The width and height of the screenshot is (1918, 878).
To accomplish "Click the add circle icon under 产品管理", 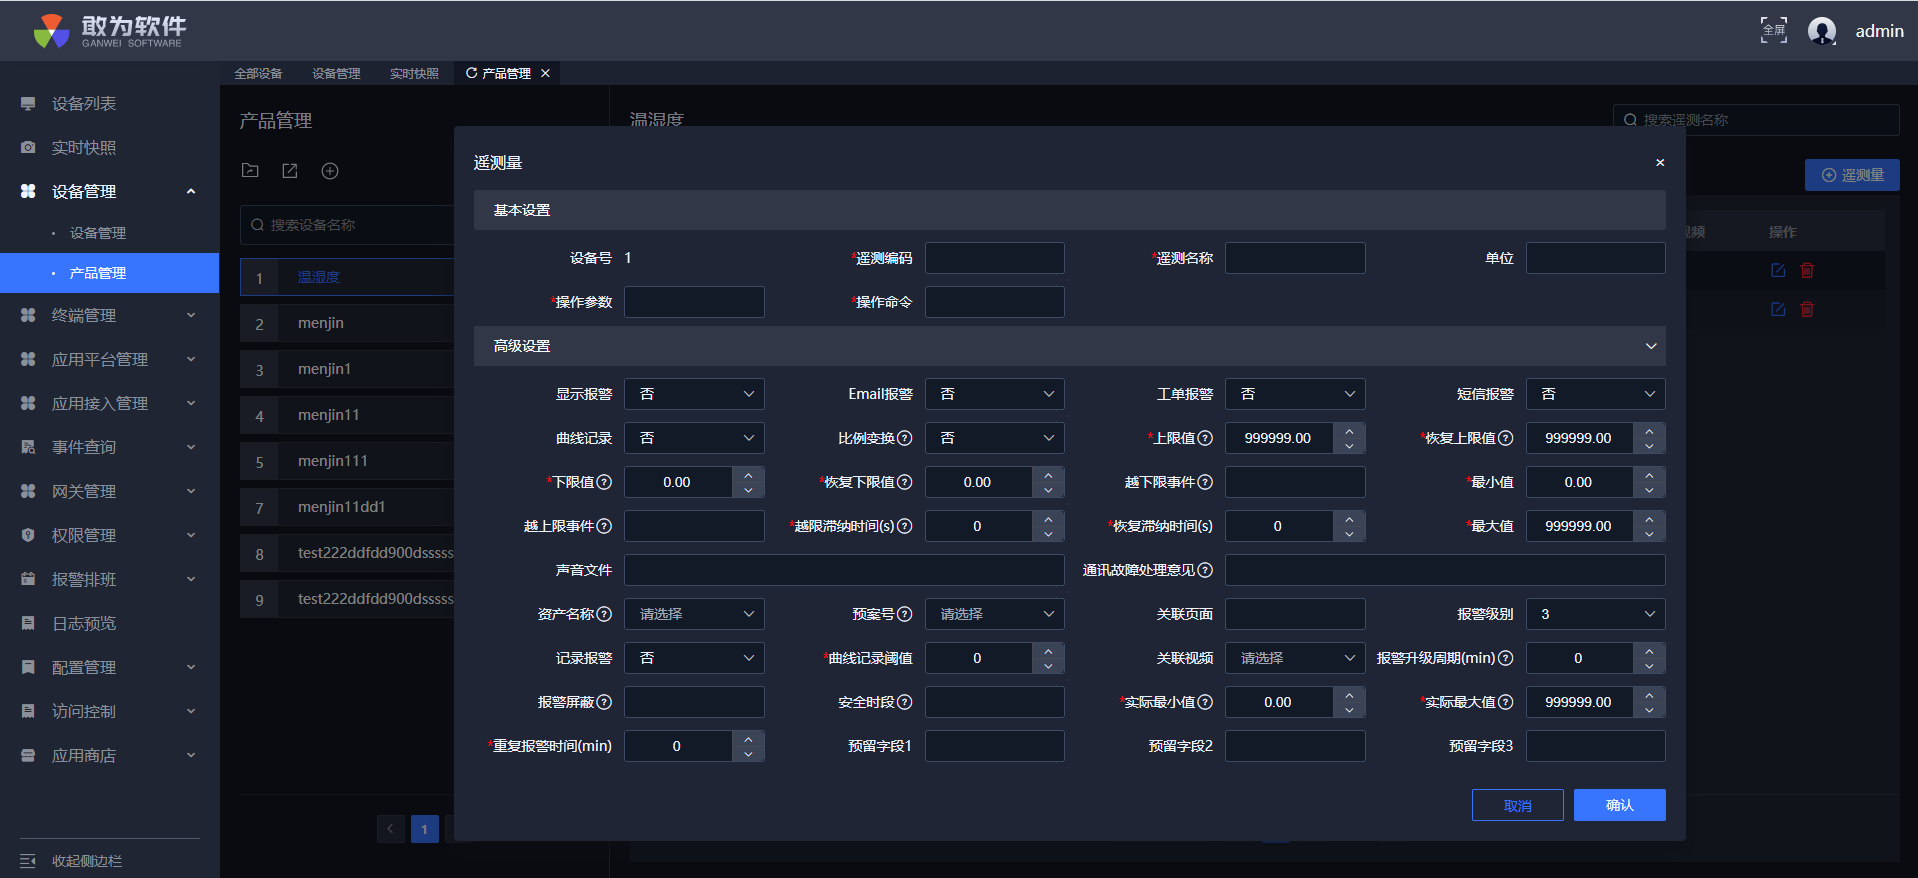I will coord(330,171).
